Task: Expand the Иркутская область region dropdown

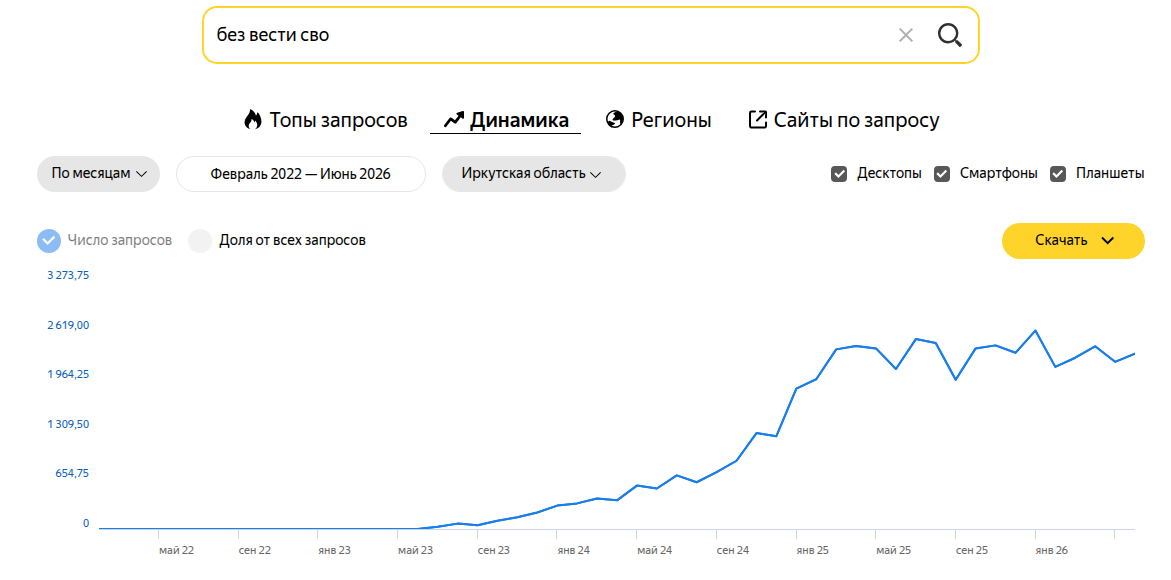Action: pyautogui.click(x=533, y=174)
